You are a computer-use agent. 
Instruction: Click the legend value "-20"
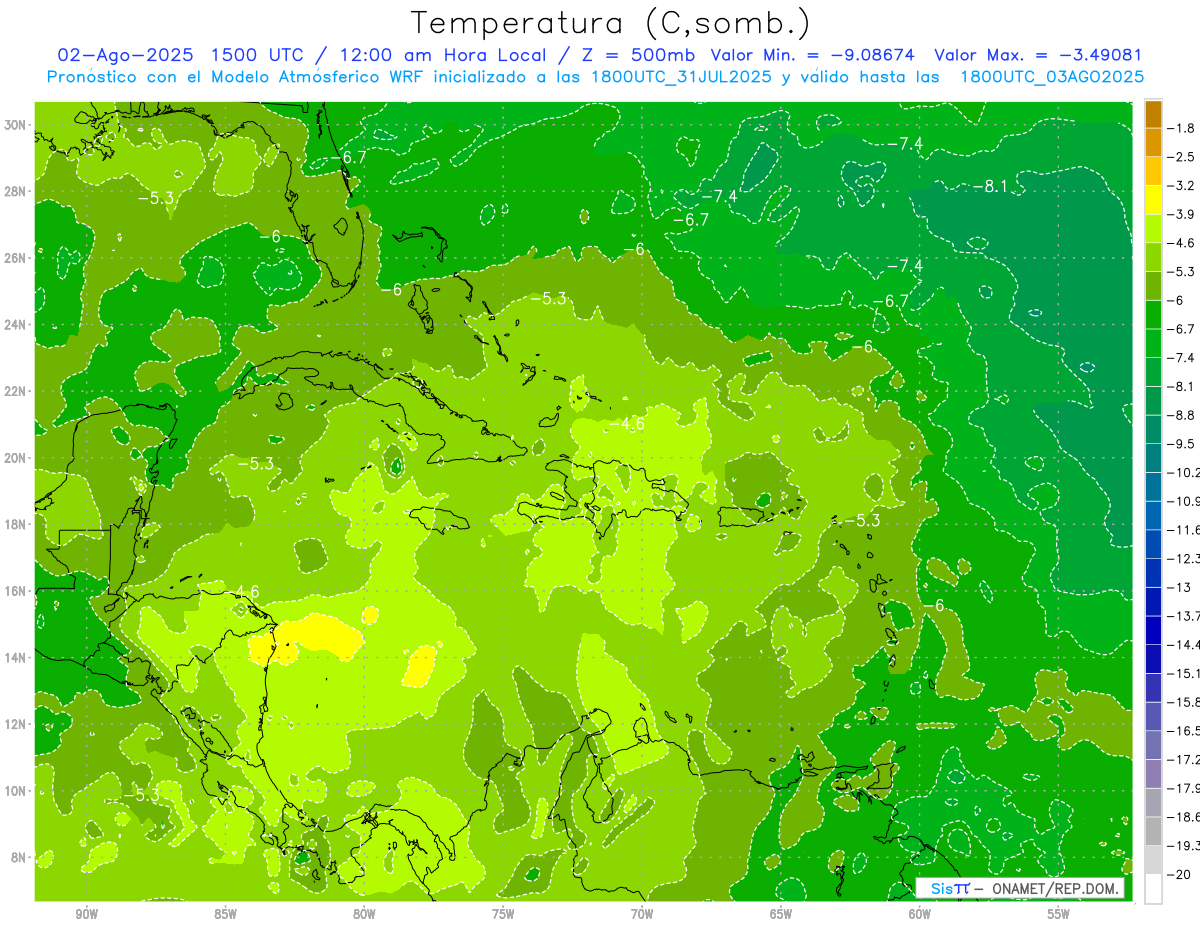(1180, 874)
